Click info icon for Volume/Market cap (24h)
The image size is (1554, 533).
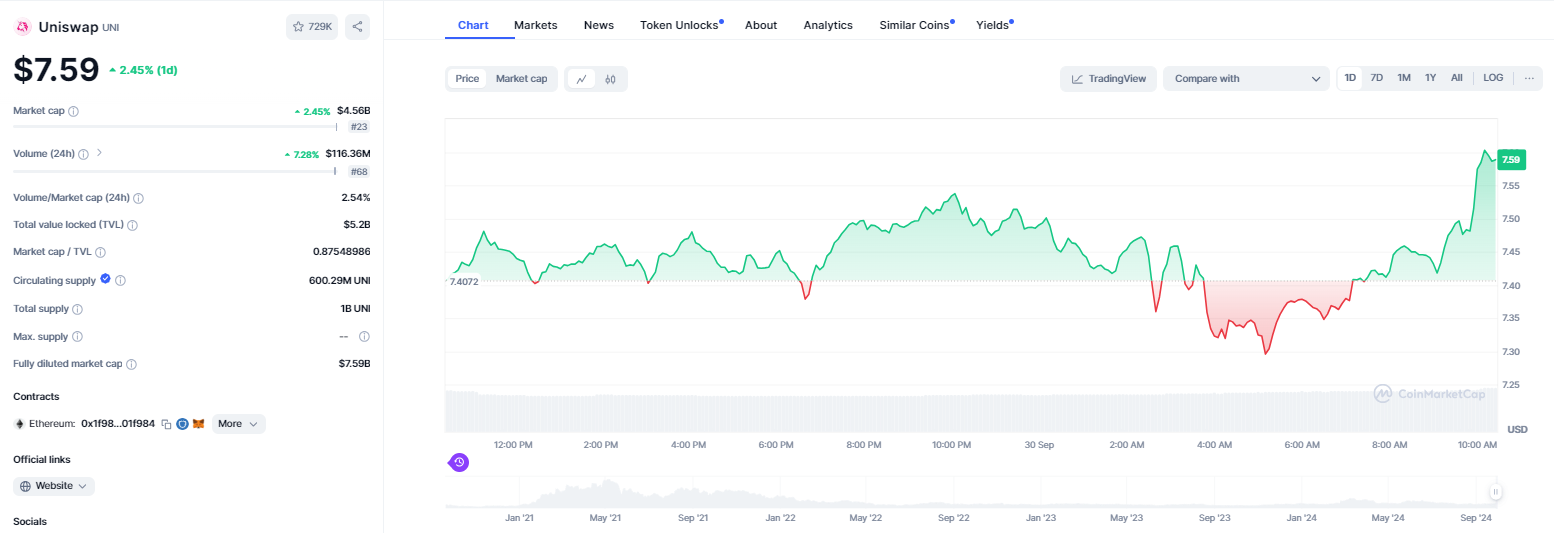coord(138,198)
